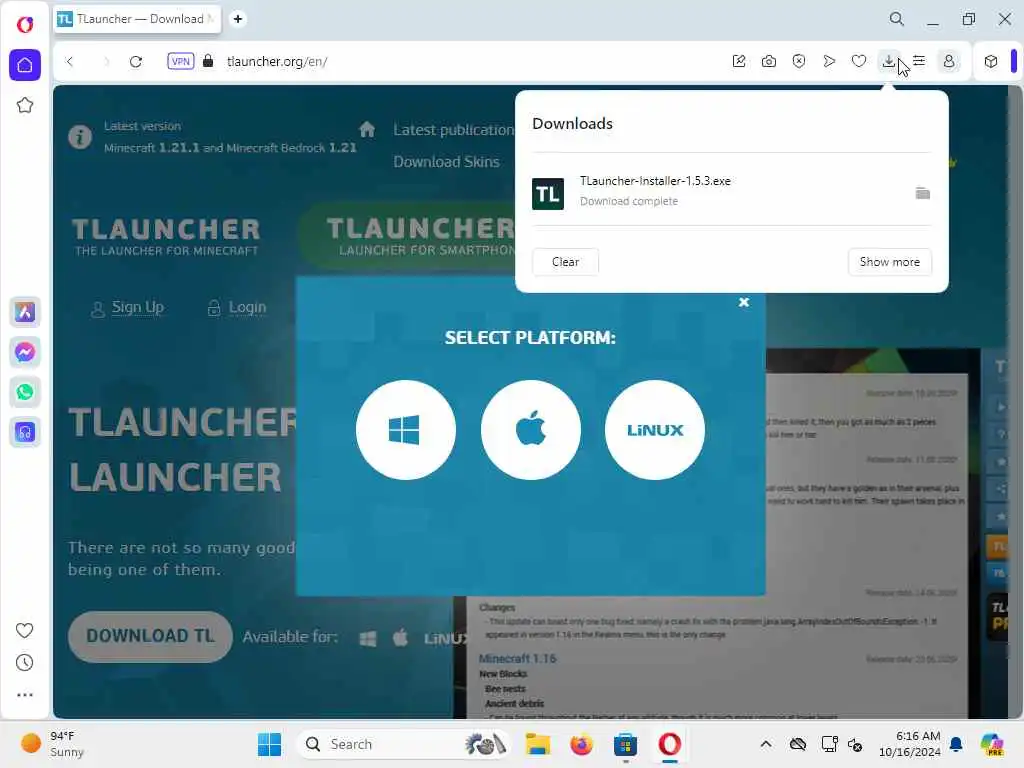
Task: Toggle the Downloads toolbar button
Action: coord(889,61)
